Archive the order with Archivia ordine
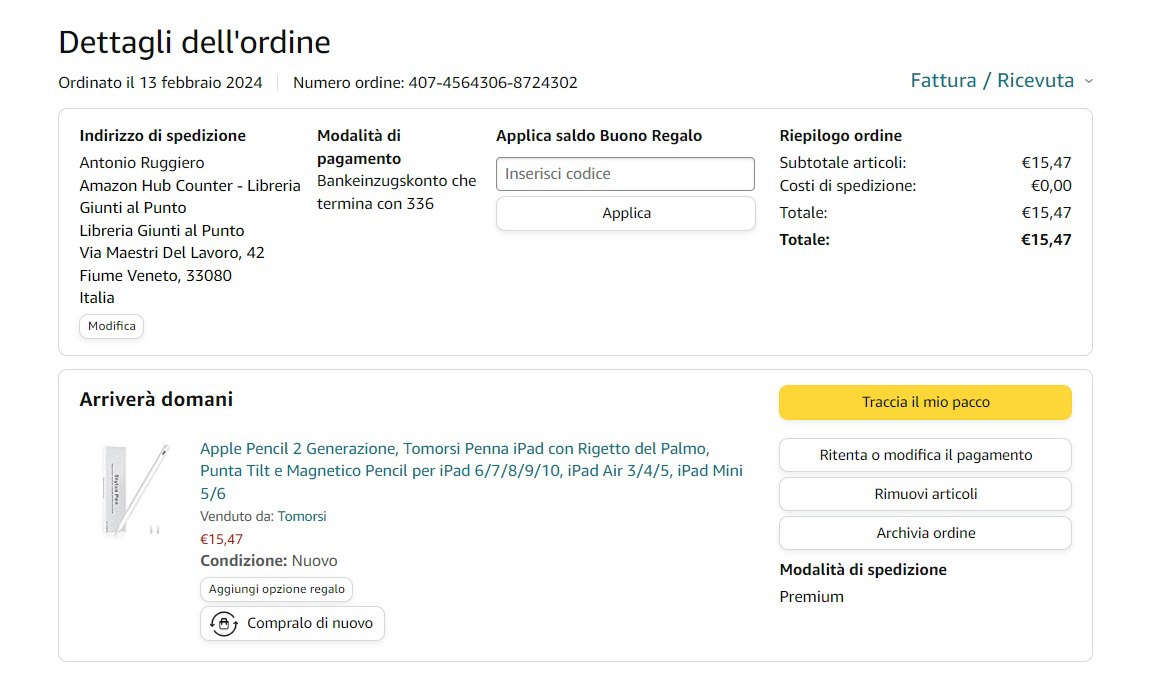This screenshot has width=1171, height=677. [x=925, y=533]
